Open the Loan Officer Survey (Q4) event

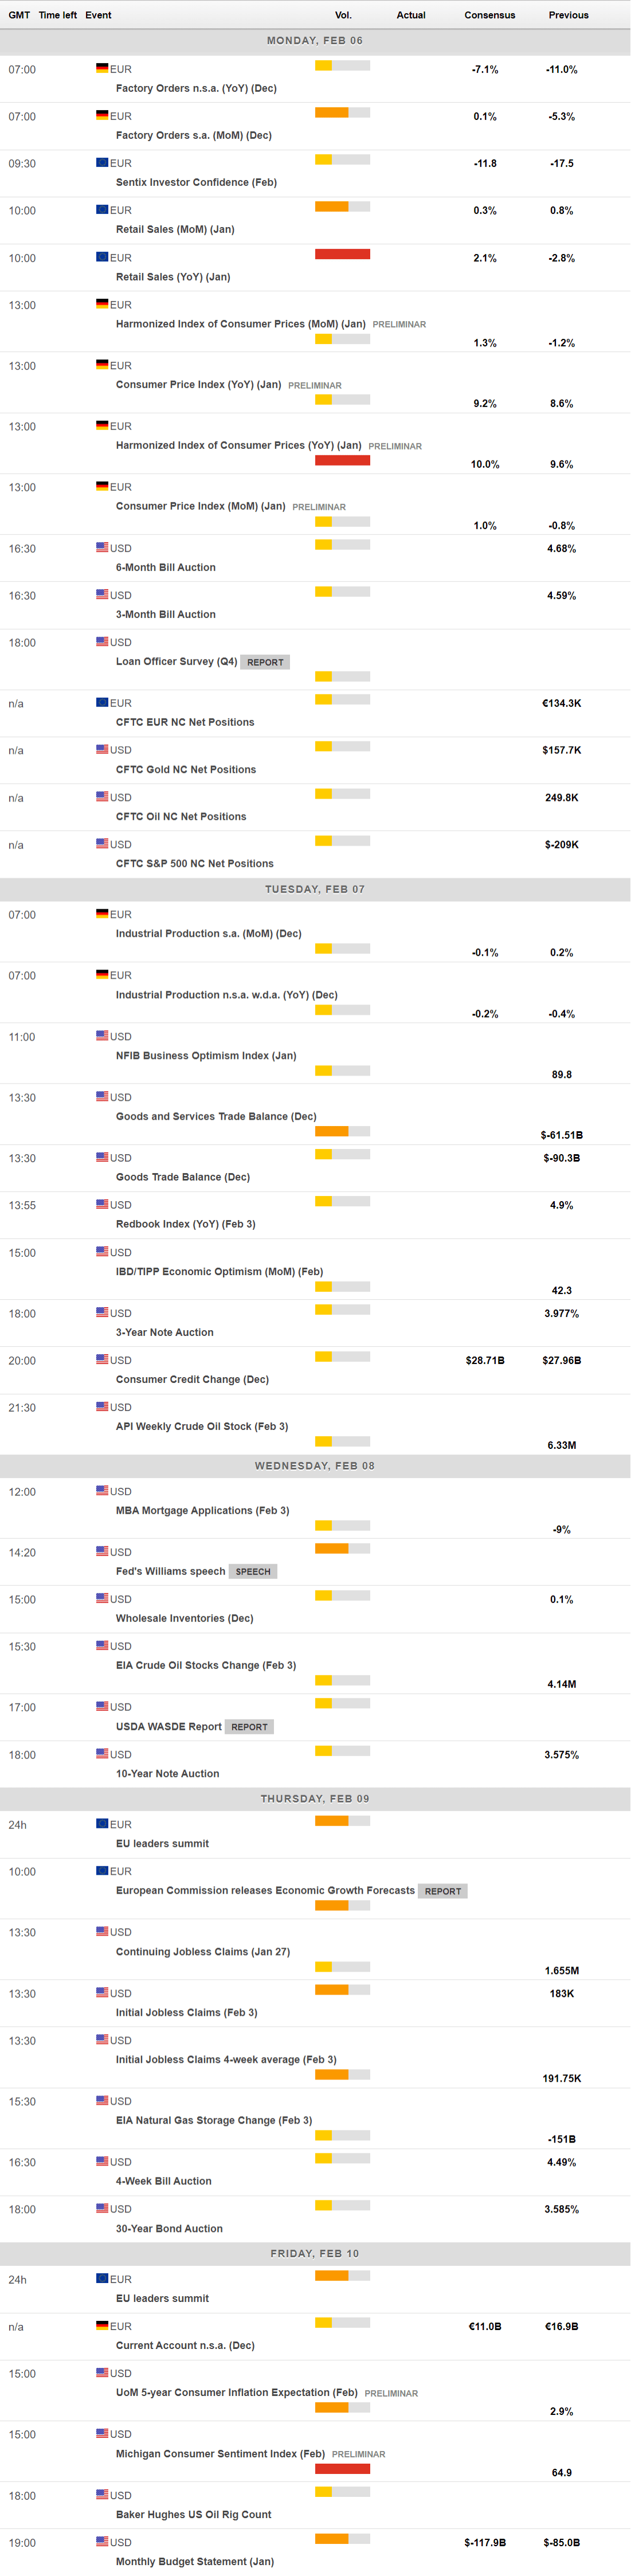click(176, 662)
